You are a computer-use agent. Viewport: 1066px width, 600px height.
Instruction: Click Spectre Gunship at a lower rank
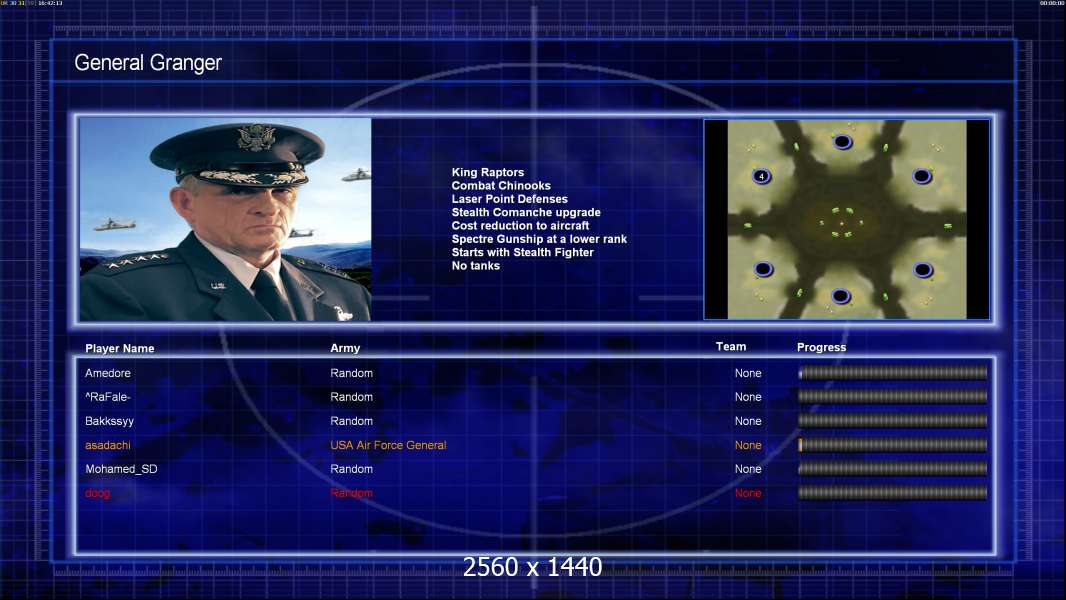[539, 239]
